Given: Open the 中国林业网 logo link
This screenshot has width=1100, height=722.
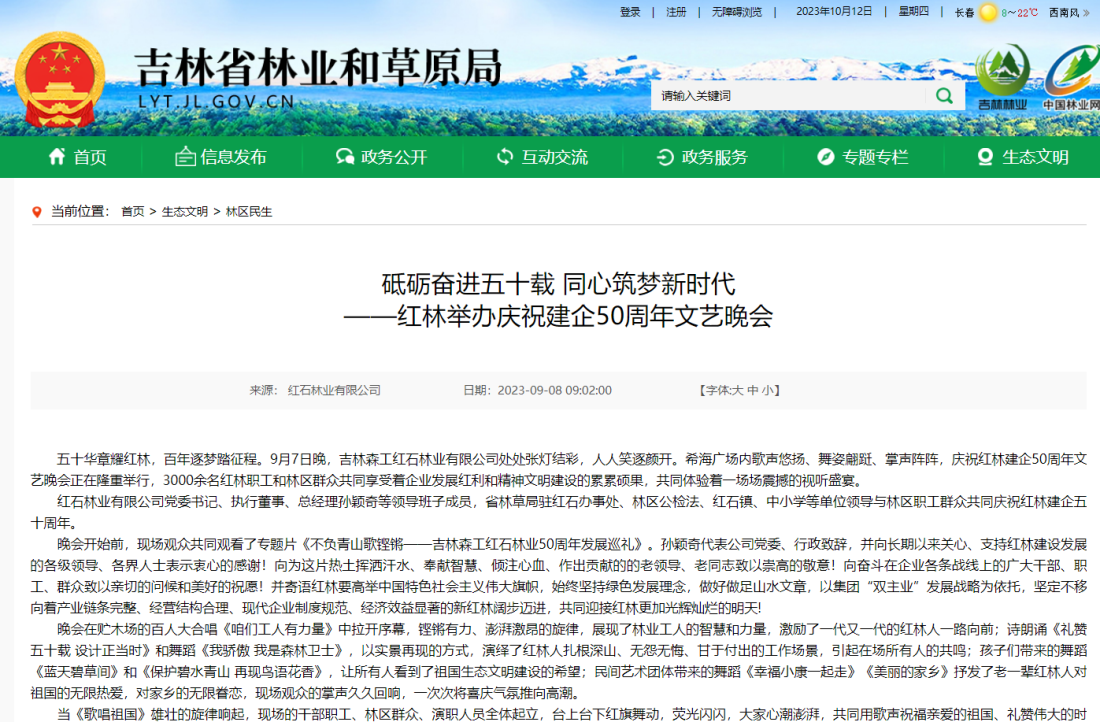Looking at the screenshot, I should [x=1072, y=78].
